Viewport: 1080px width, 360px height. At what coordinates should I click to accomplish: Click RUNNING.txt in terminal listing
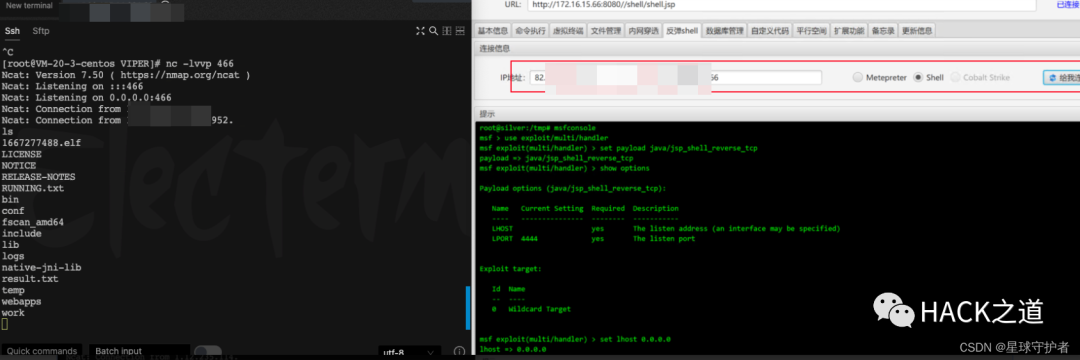click(32, 188)
